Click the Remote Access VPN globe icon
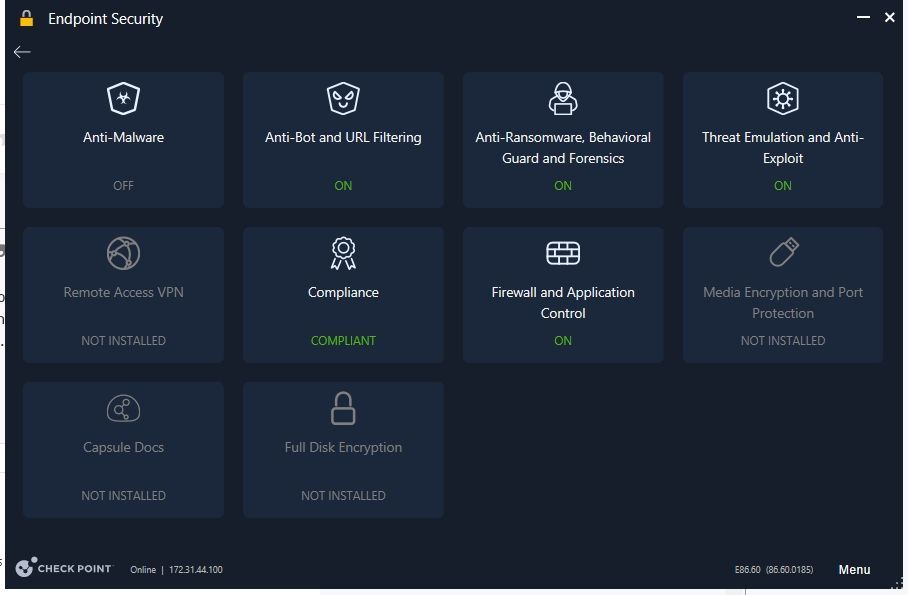Screen dimensions: 908x595 pos(123,253)
